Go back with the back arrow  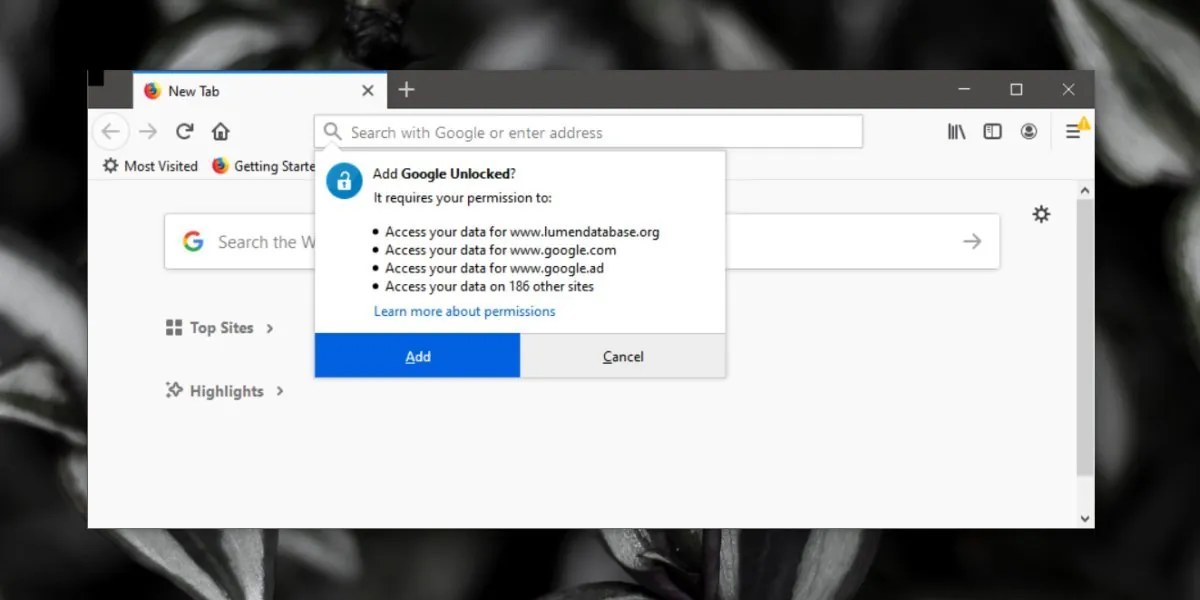click(x=111, y=131)
